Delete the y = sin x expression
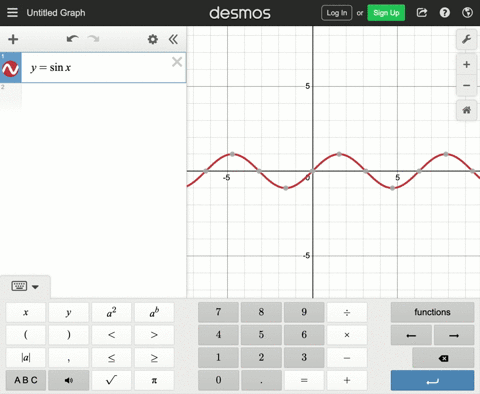The image size is (480, 394). point(177,62)
